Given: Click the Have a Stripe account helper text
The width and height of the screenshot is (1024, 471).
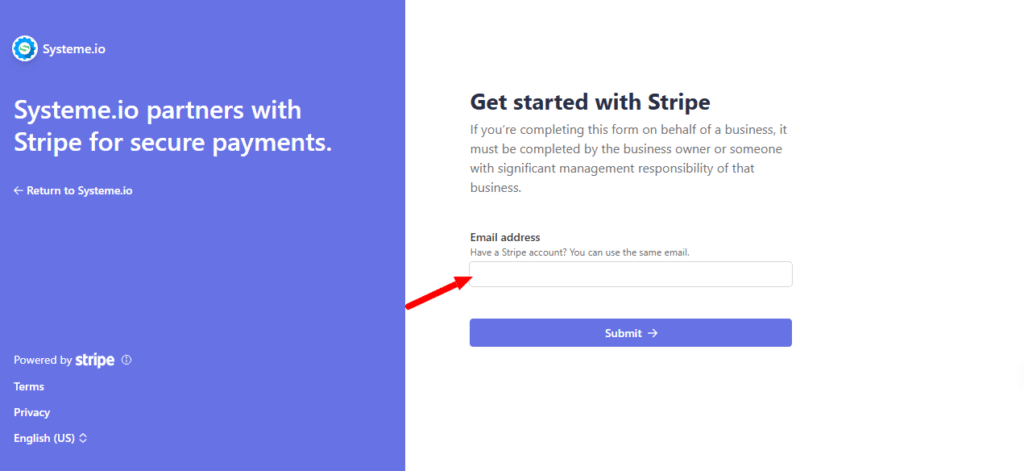Looking at the screenshot, I should click(x=580, y=252).
